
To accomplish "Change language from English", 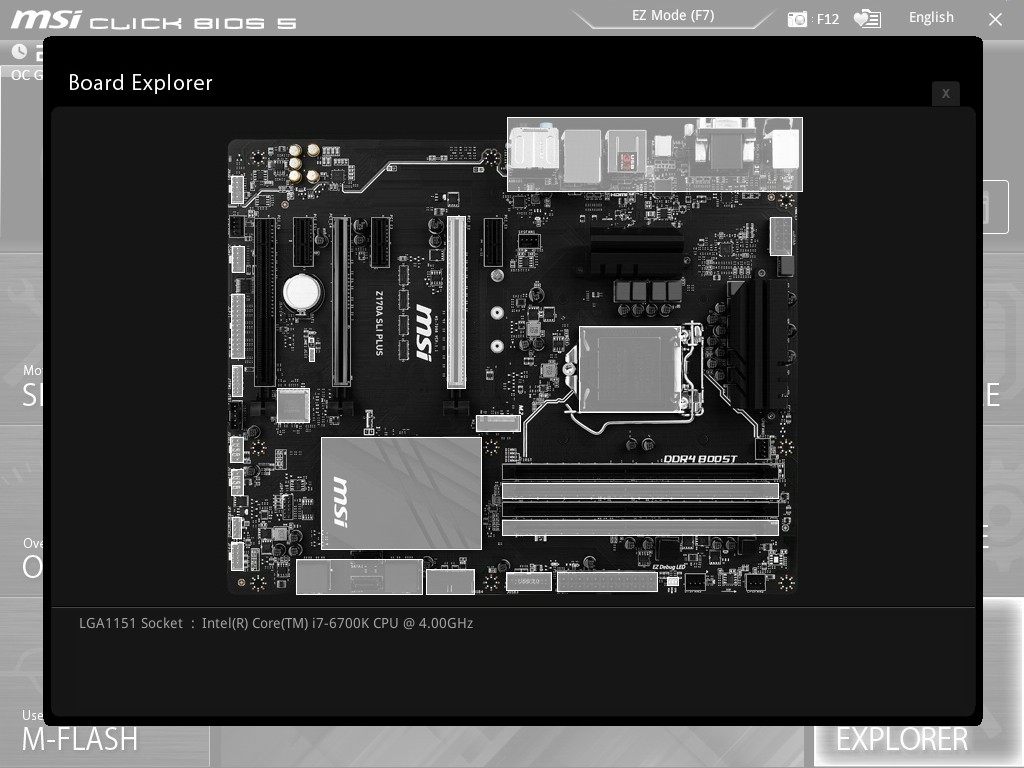I will 931,18.
